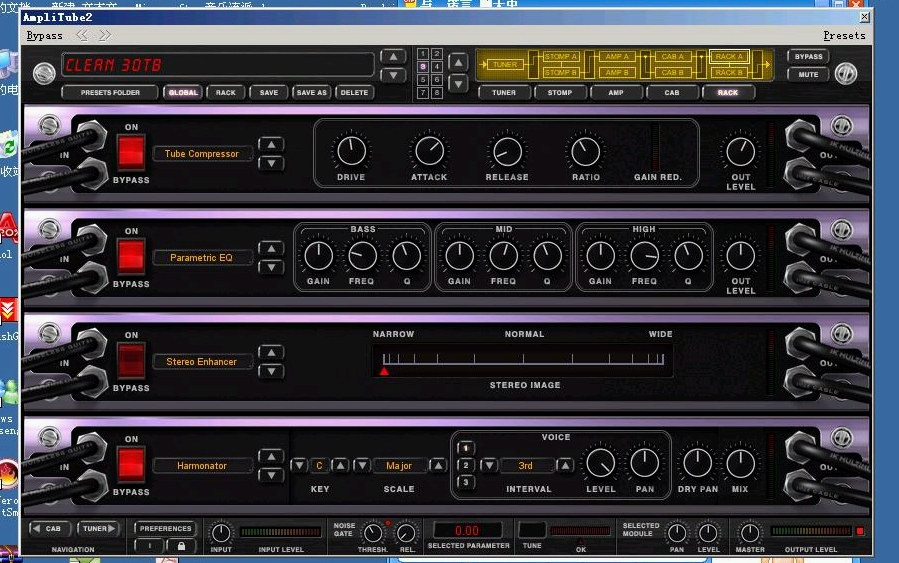Toggle the Tube Compressor red bypass switch
This screenshot has height=563, width=899.
pyautogui.click(x=131, y=153)
